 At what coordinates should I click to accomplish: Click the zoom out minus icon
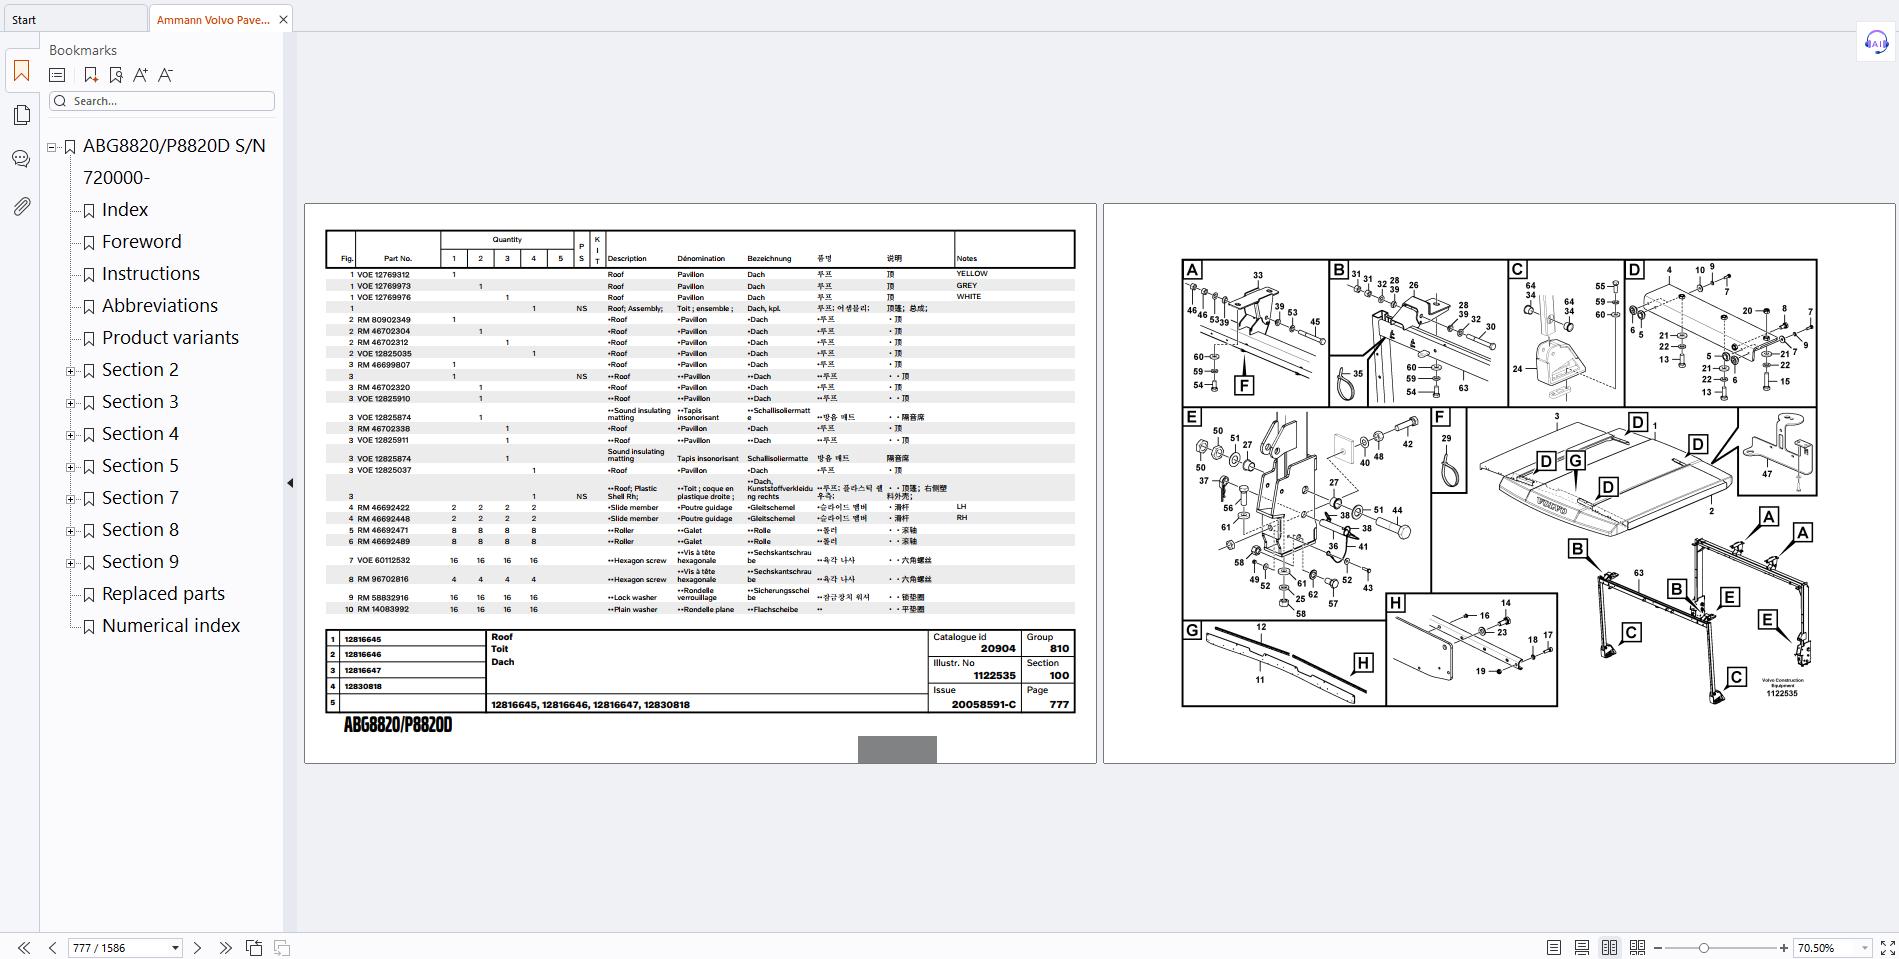point(1658,947)
